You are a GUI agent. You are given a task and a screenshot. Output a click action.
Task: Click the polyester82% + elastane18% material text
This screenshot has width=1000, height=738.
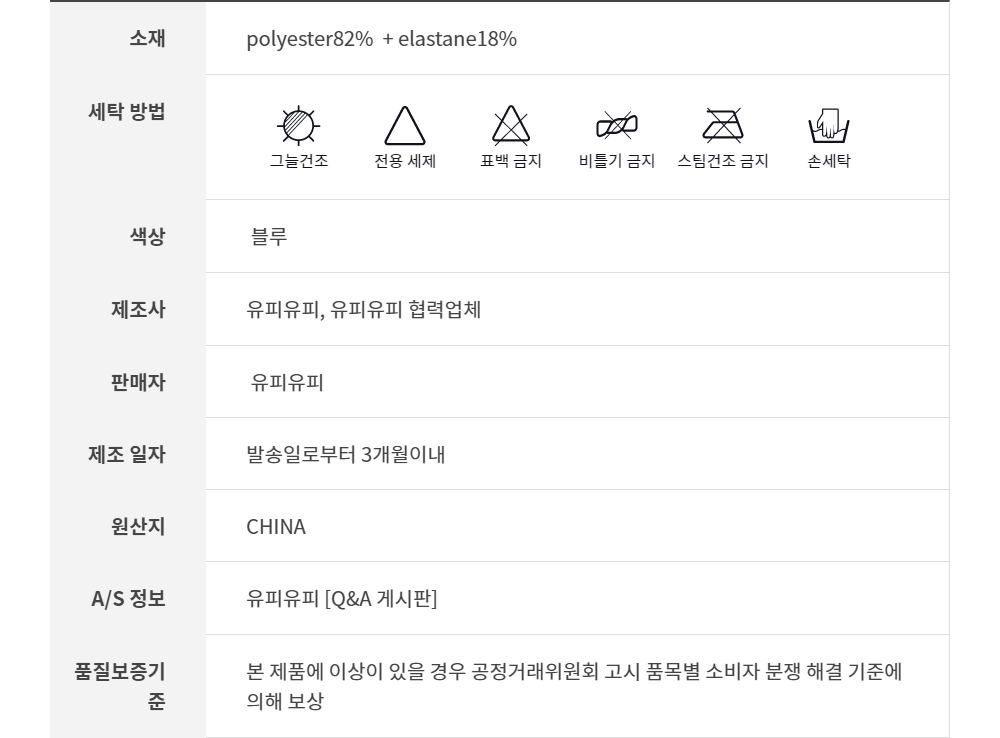click(381, 39)
